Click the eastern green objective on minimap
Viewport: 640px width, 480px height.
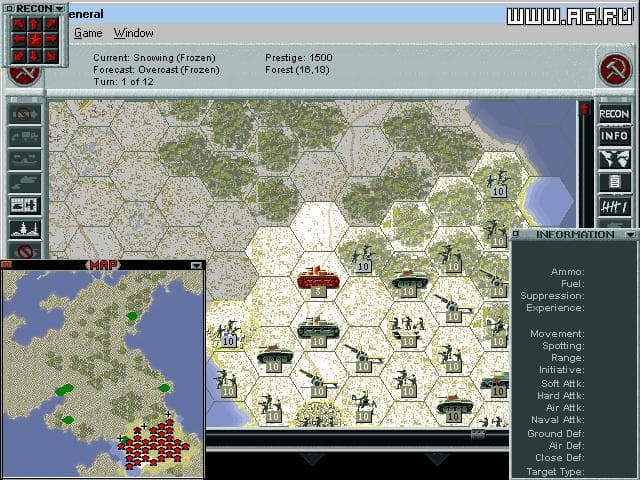tap(164, 388)
